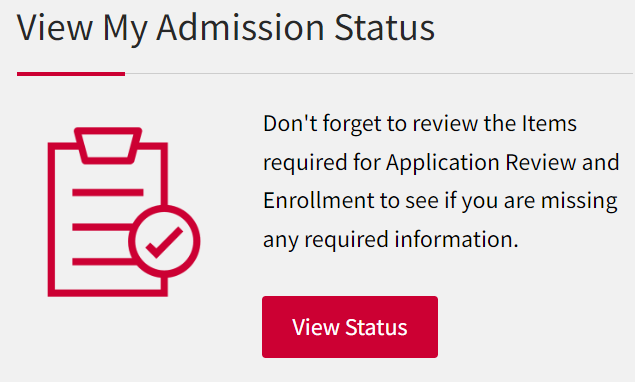Click the text "required for Application Review and"
The width and height of the screenshot is (635, 382).
click(x=441, y=163)
